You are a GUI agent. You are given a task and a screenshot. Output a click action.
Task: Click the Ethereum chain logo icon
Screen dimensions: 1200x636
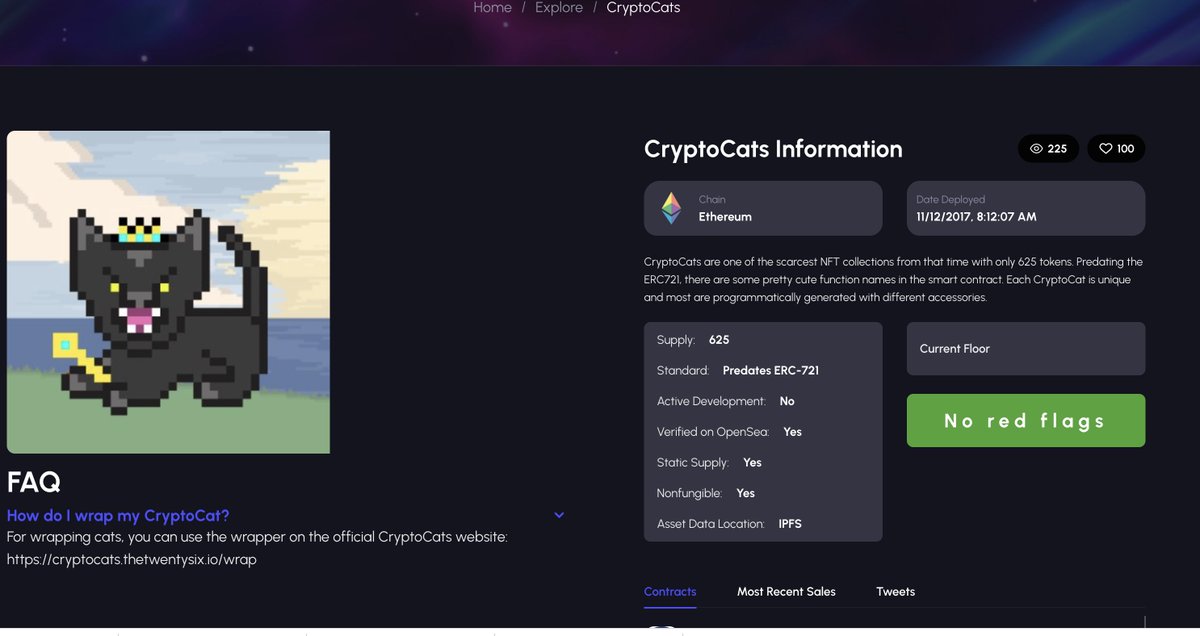tap(669, 208)
